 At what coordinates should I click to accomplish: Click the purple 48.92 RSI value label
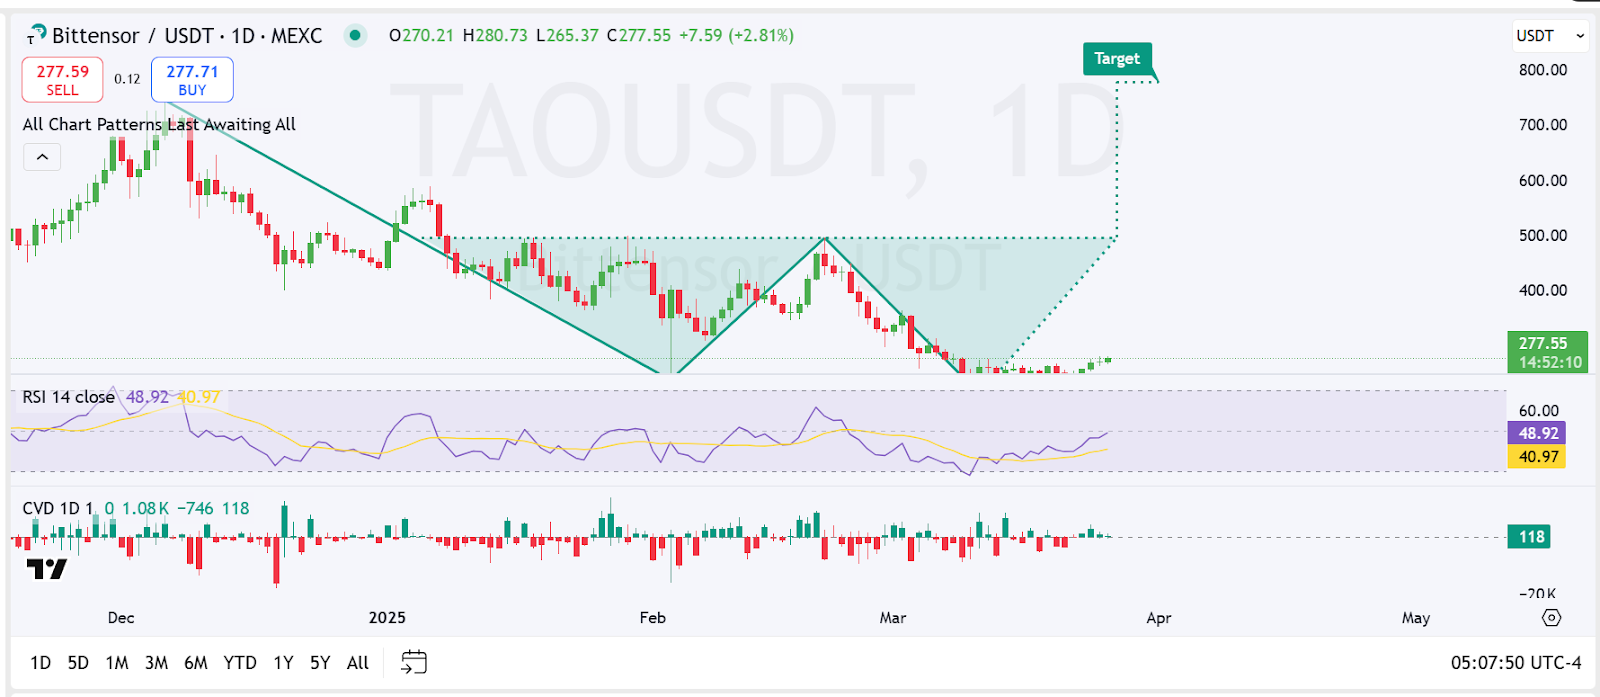coord(1538,433)
